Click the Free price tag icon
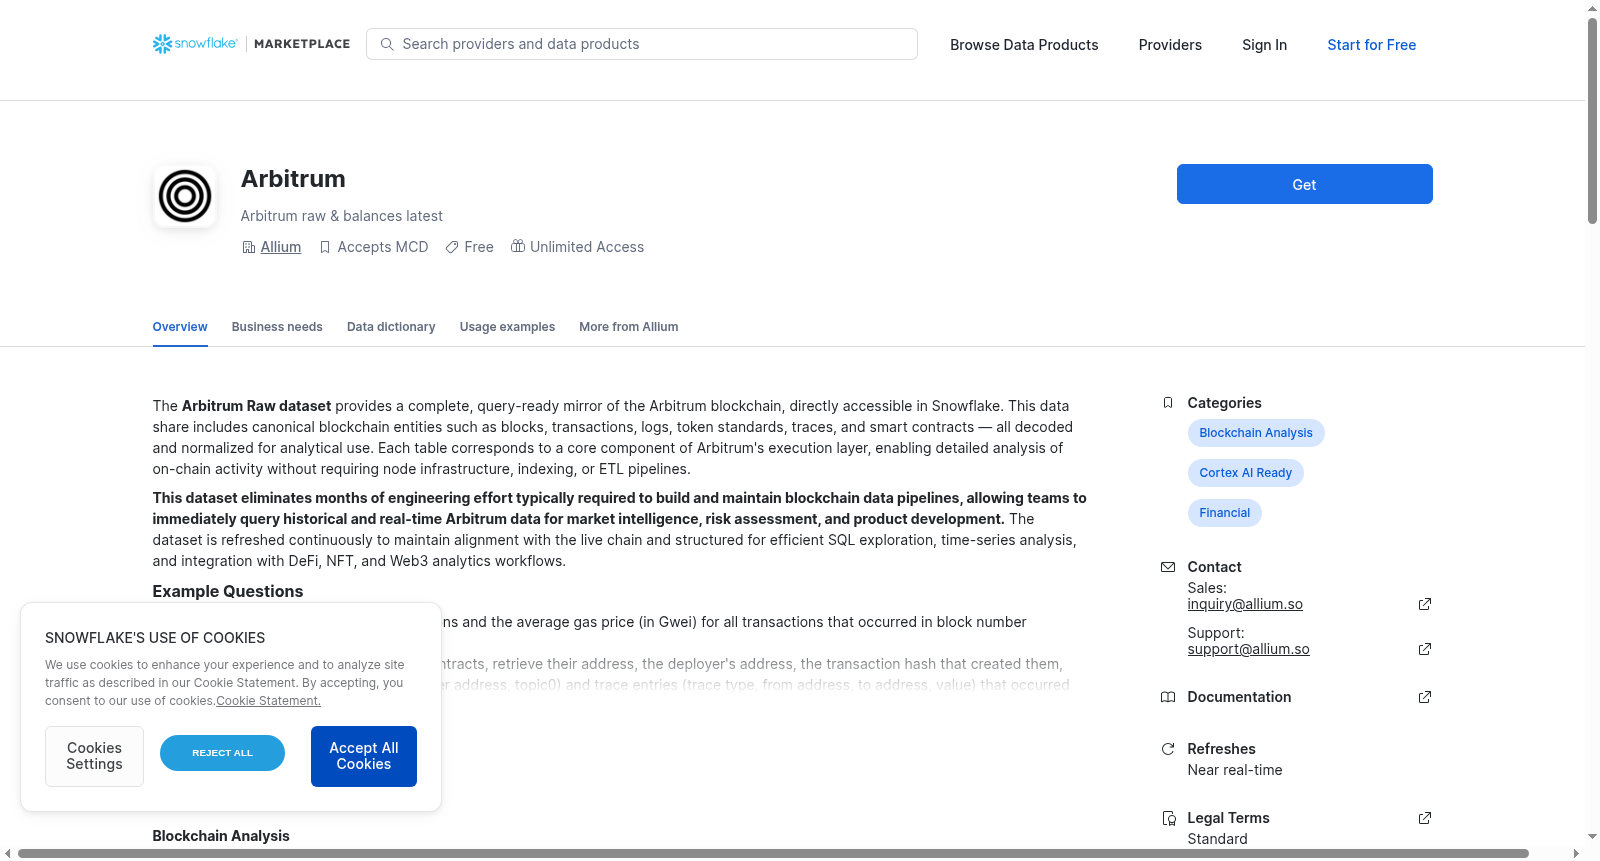Screen dimensions: 1600x861 tap(452, 247)
